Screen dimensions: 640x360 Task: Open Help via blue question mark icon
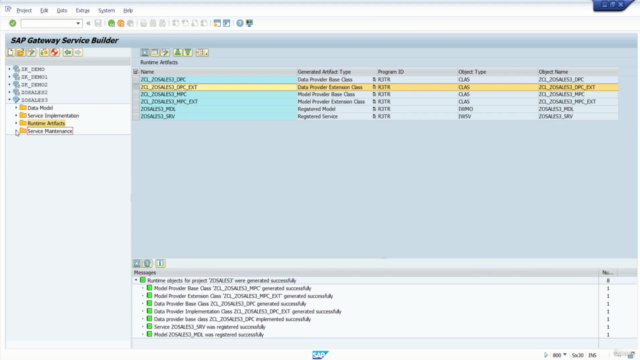tap(240, 23)
